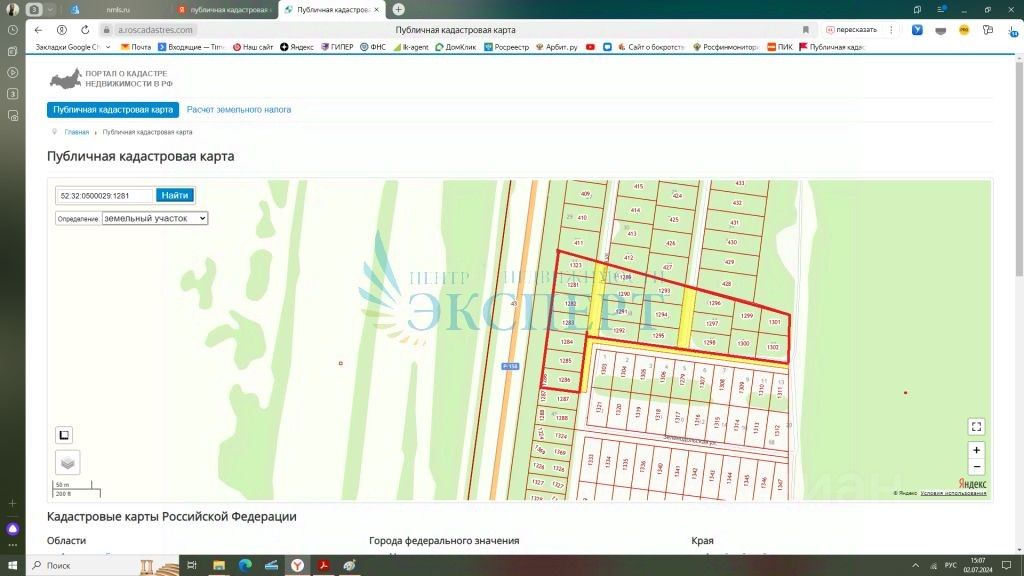
Task: Open Арбит.ру bookmark
Action: tap(556, 47)
